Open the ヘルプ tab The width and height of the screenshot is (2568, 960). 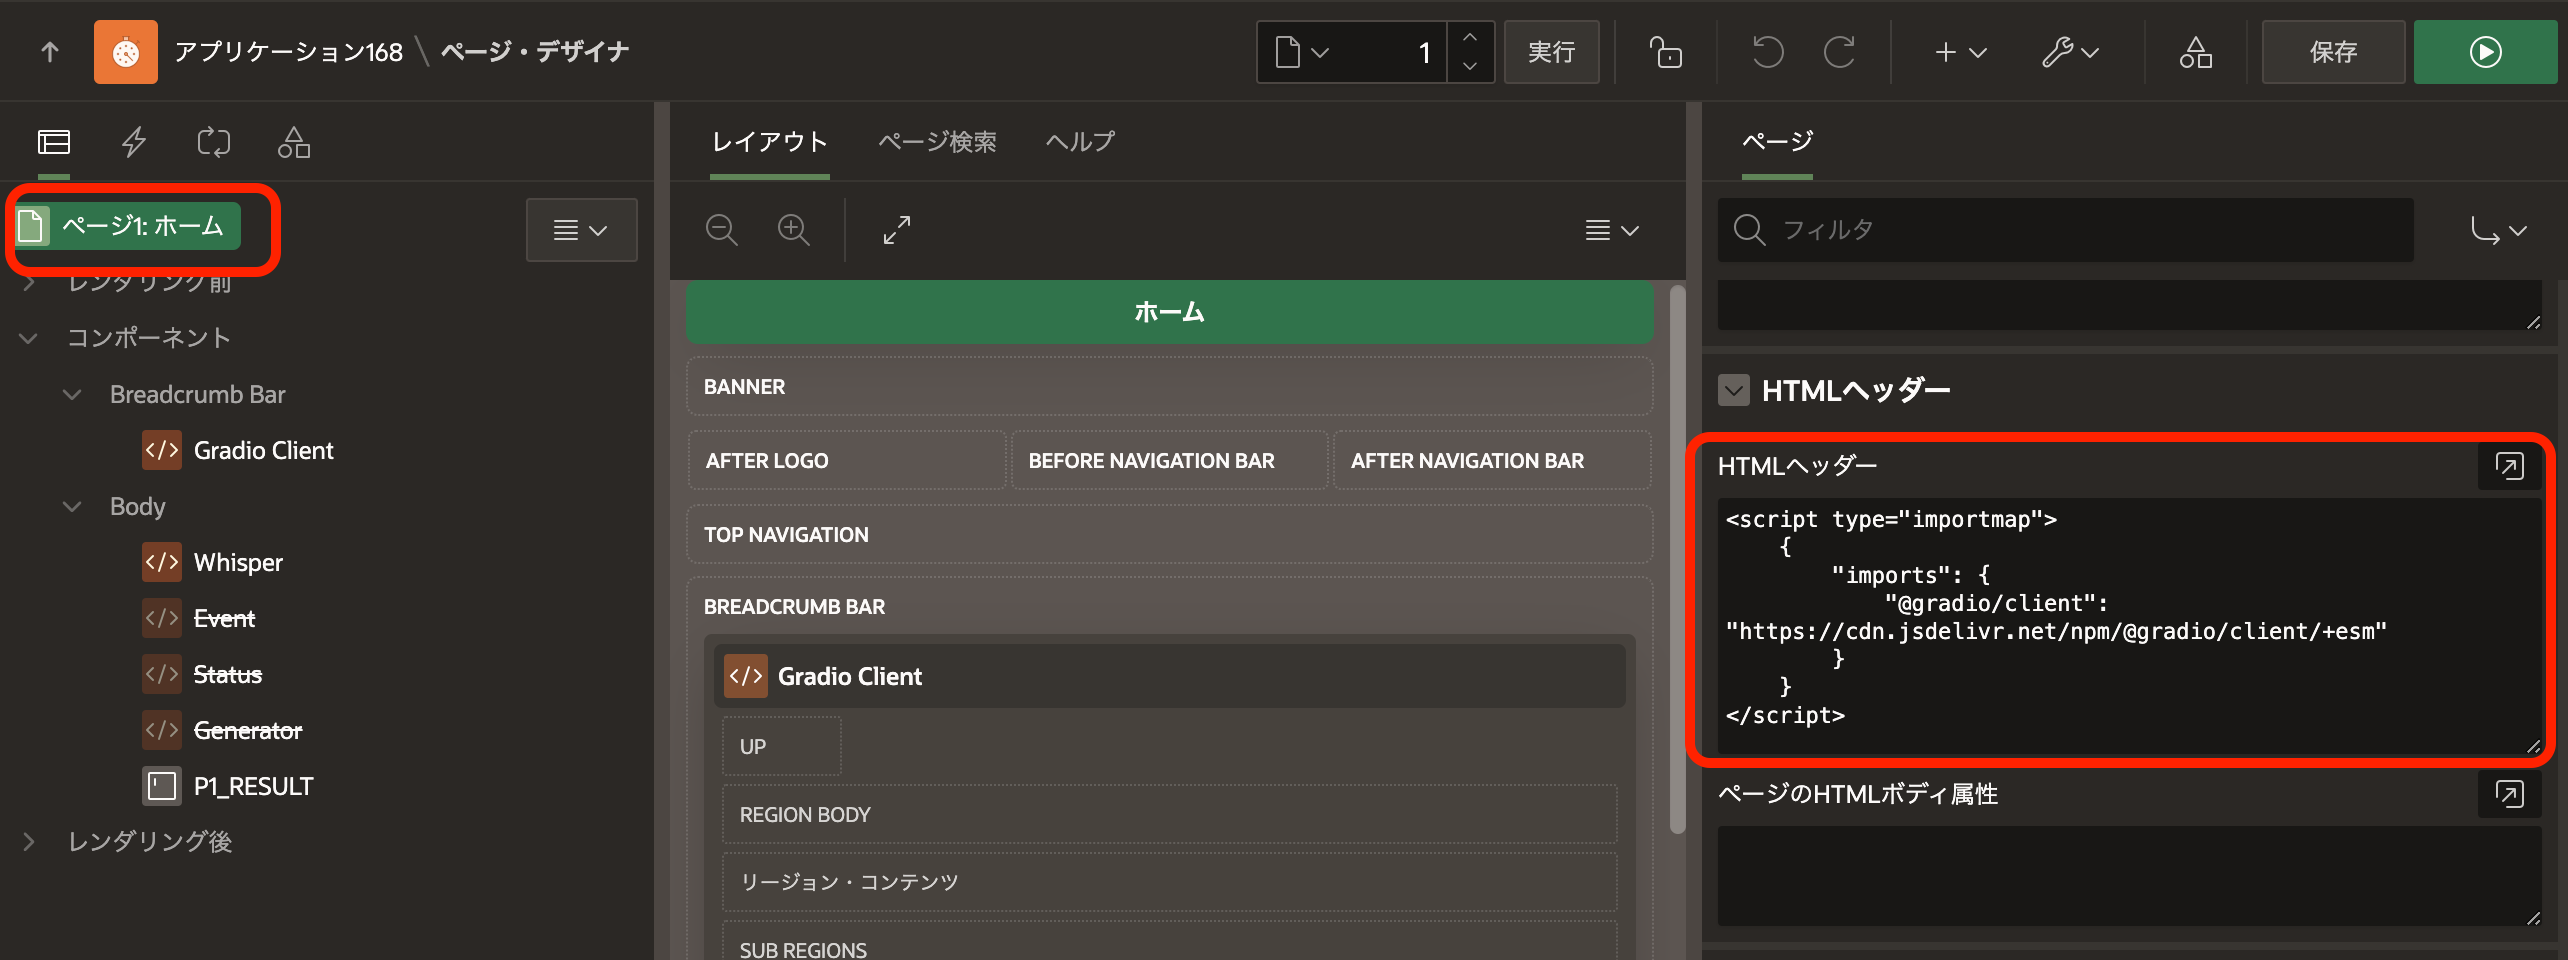pyautogui.click(x=1080, y=142)
